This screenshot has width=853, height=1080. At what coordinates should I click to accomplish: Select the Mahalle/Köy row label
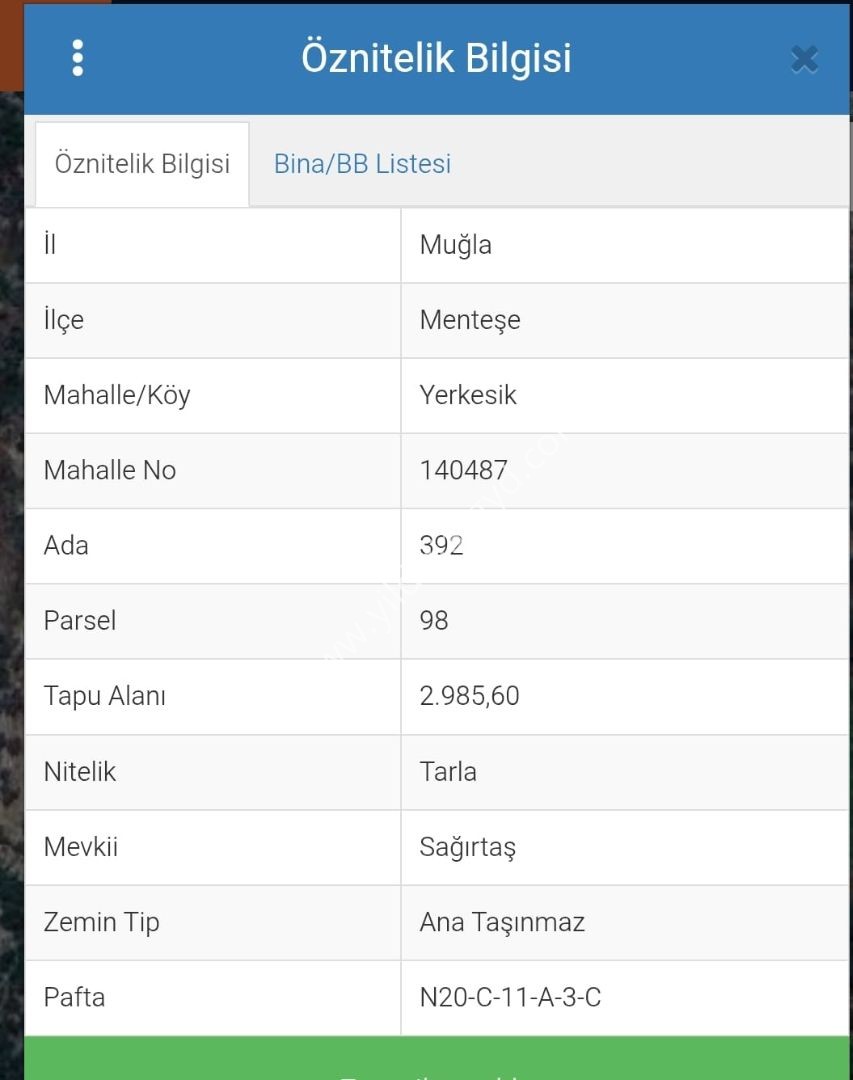tap(116, 395)
